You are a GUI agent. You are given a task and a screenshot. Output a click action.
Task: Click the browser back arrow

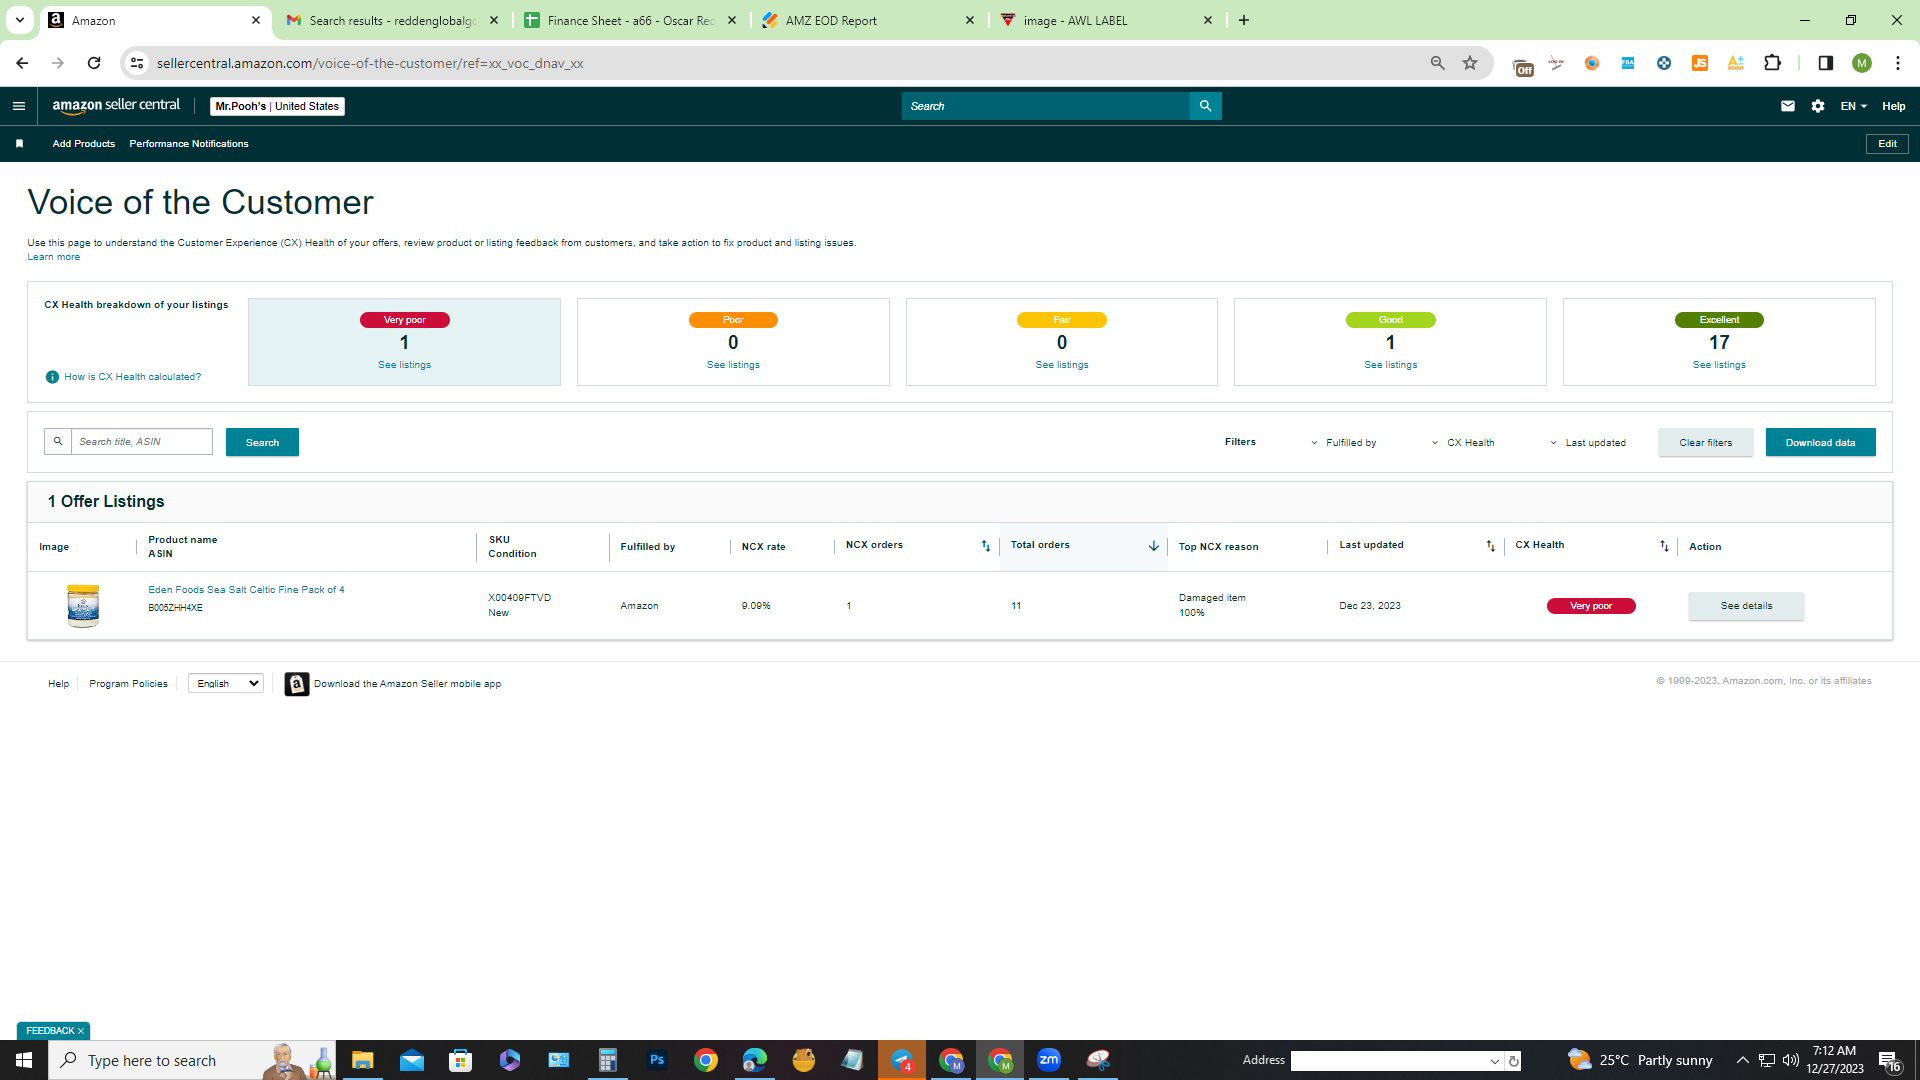(22, 63)
